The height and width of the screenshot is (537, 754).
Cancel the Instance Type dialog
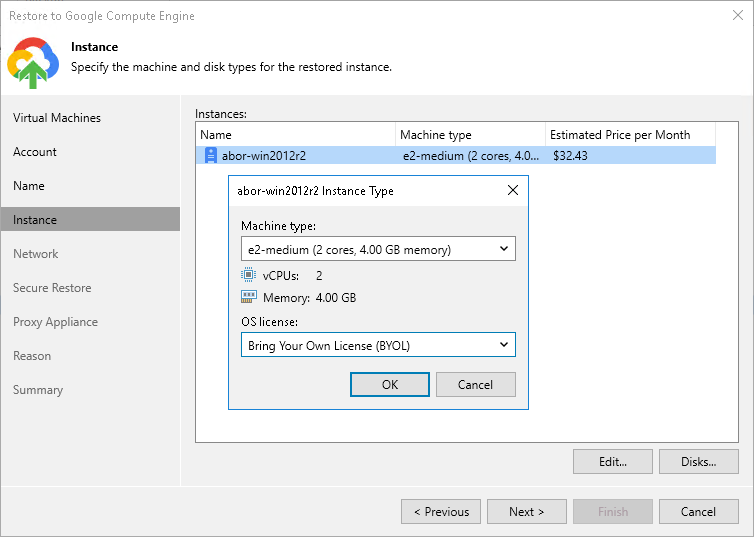[x=476, y=385]
